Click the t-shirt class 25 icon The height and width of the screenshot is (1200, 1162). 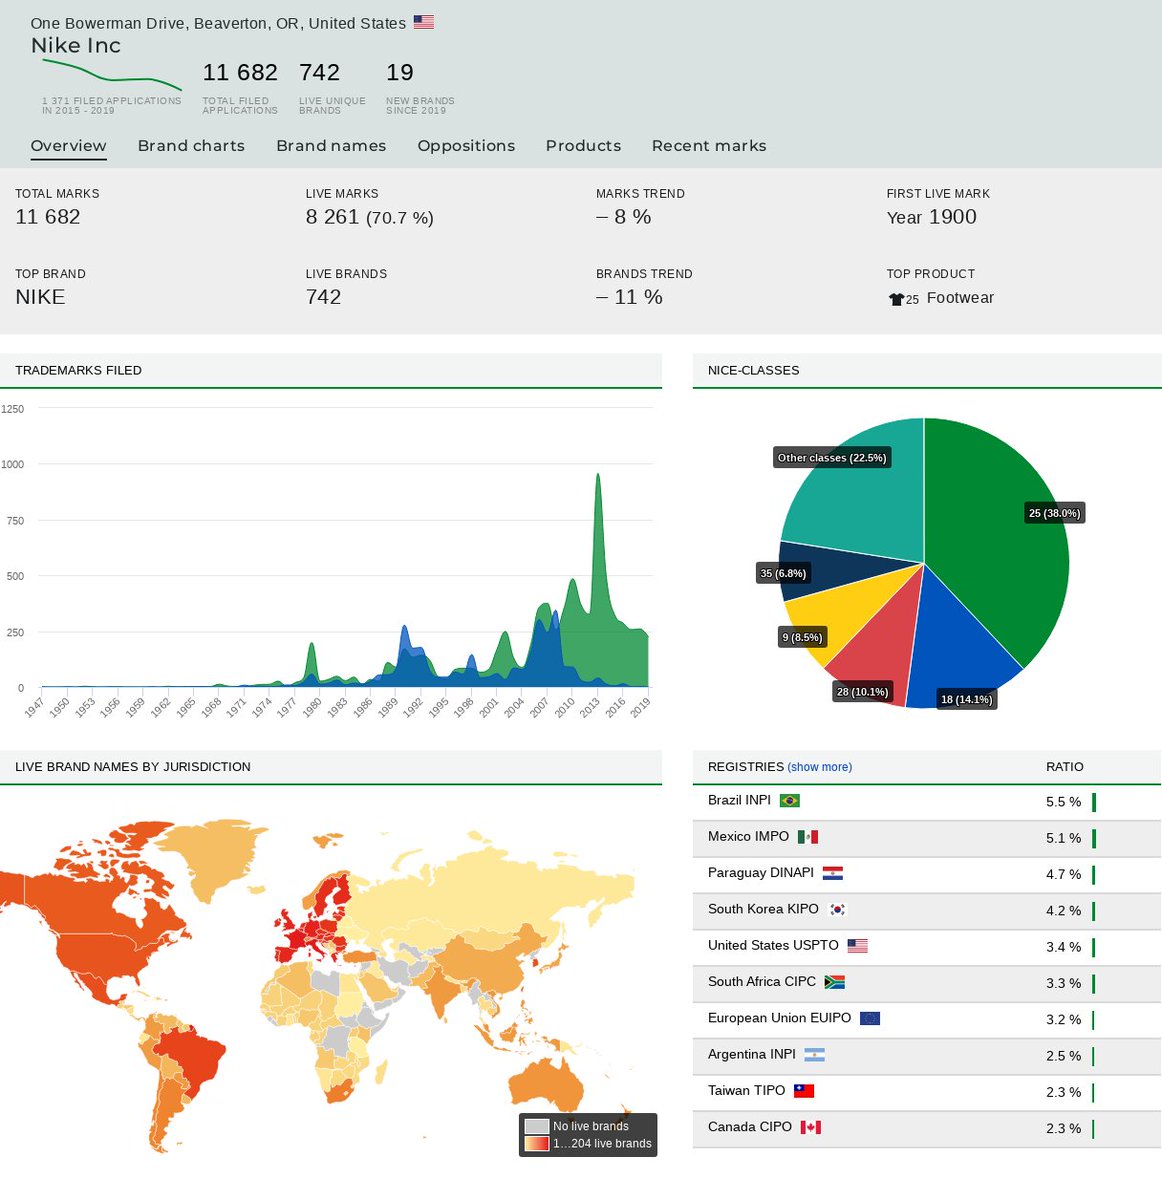896,299
